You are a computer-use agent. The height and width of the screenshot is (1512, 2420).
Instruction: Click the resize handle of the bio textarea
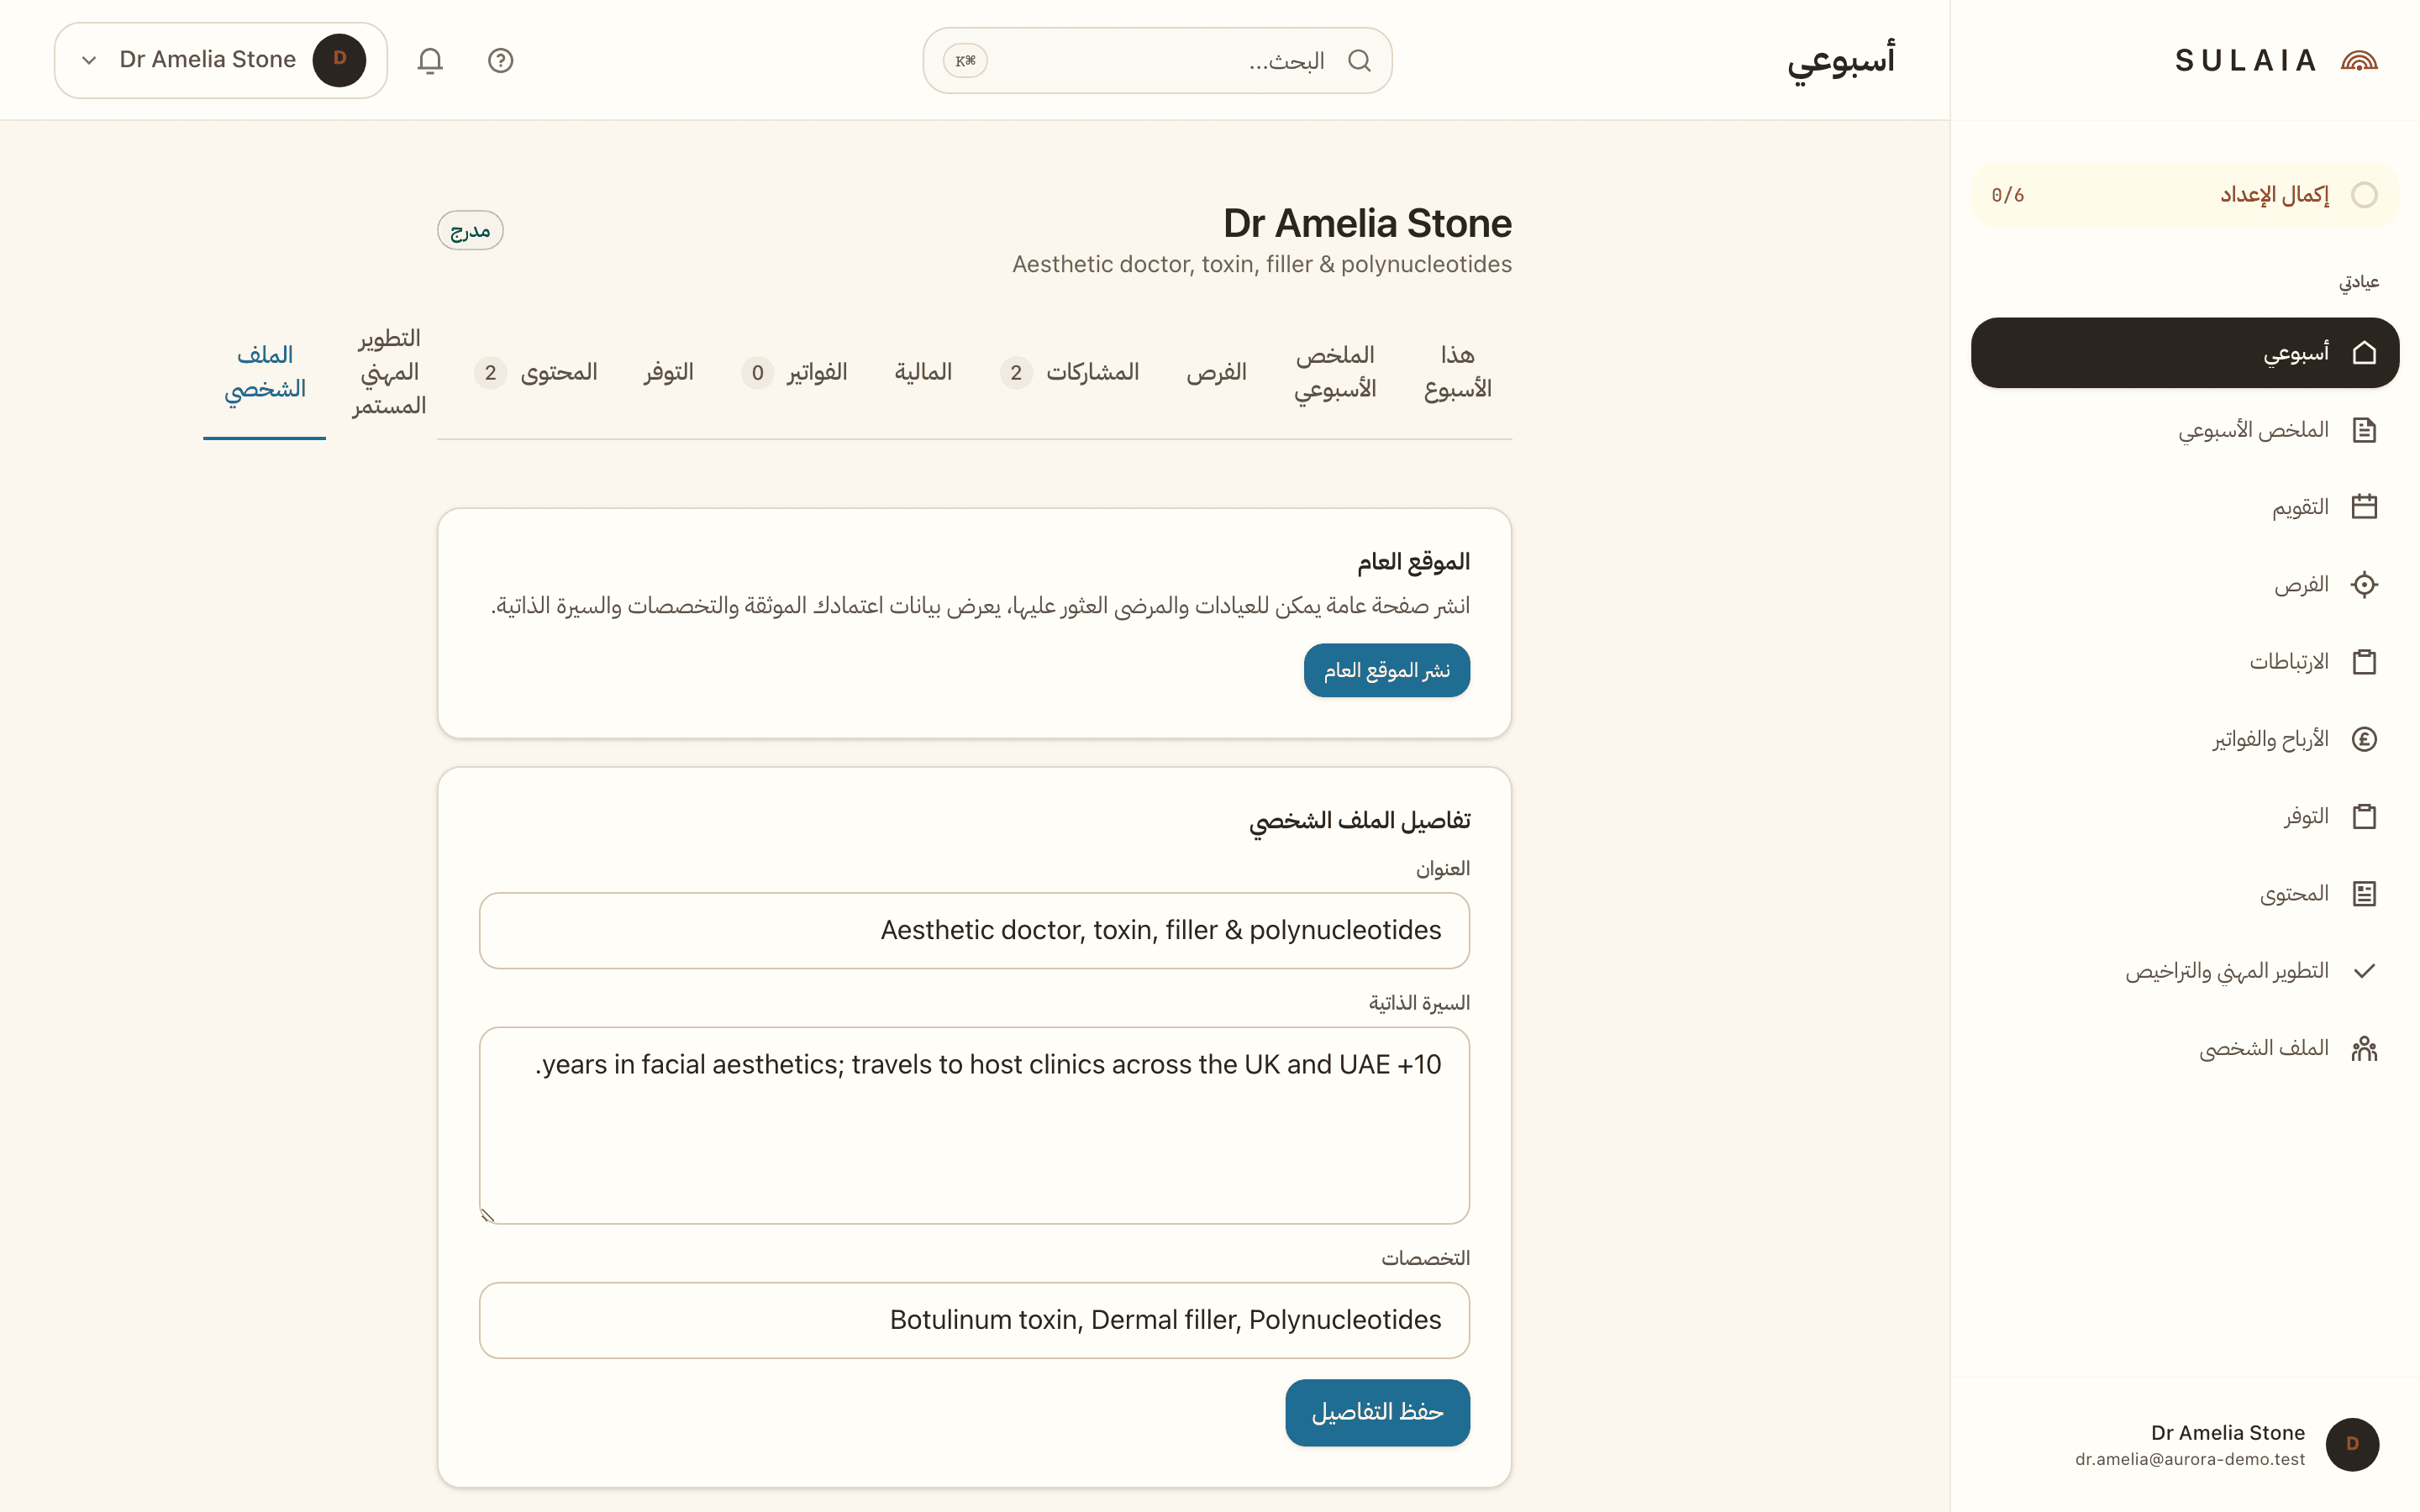click(x=488, y=1215)
